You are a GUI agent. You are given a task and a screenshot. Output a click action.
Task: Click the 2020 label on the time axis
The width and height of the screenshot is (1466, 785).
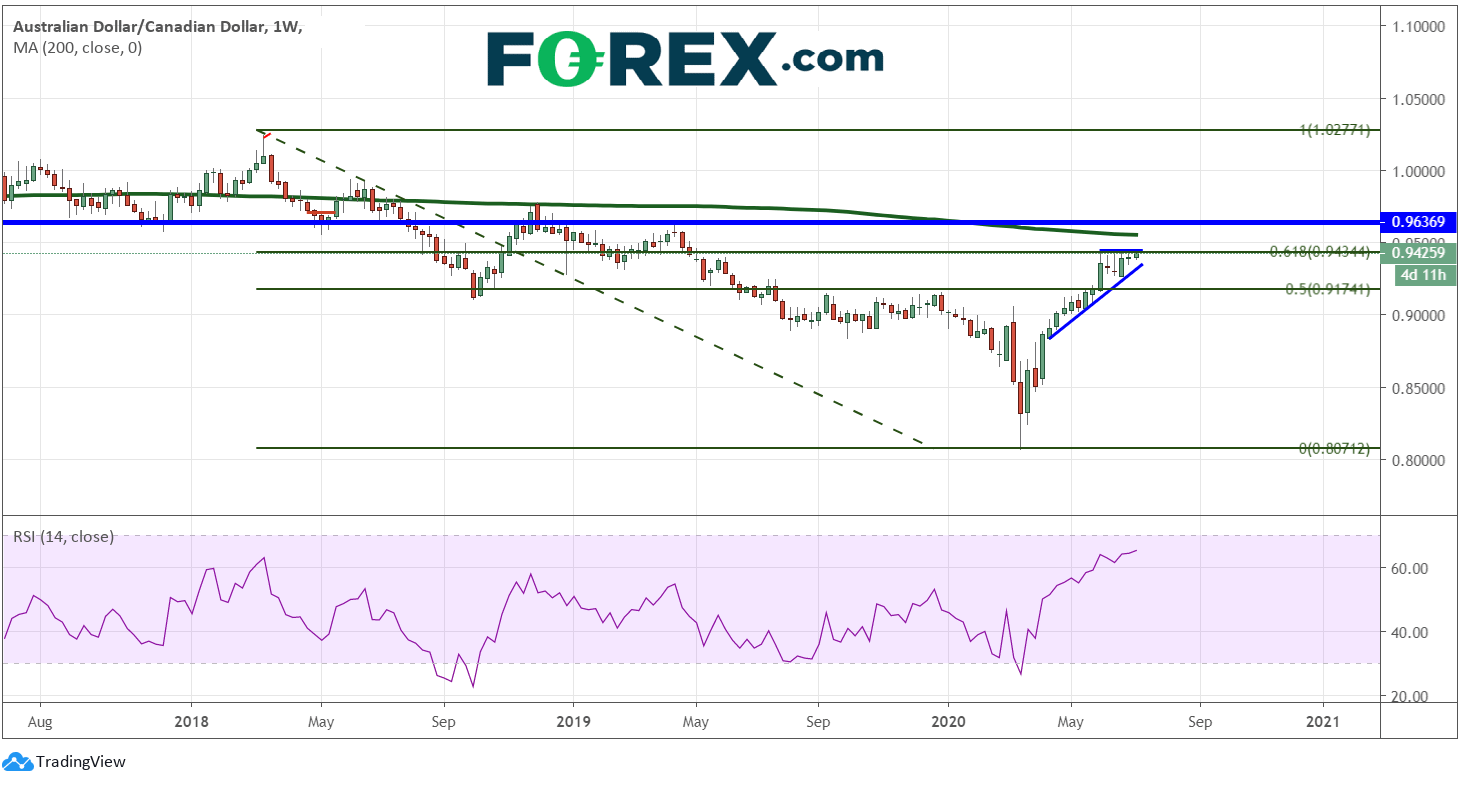948,721
